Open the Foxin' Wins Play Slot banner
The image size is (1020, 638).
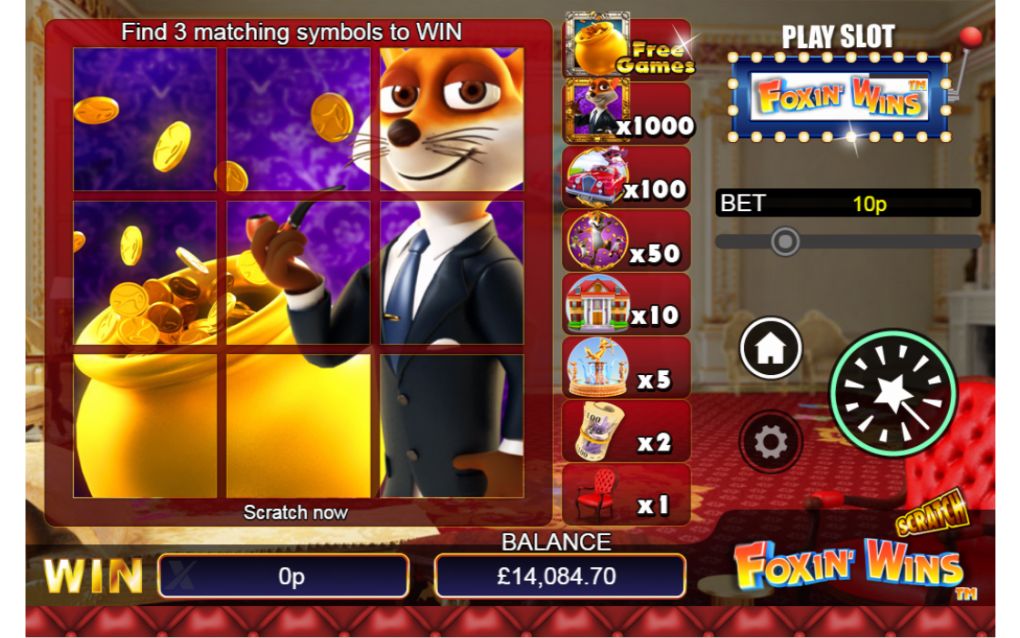pyautogui.click(x=839, y=98)
